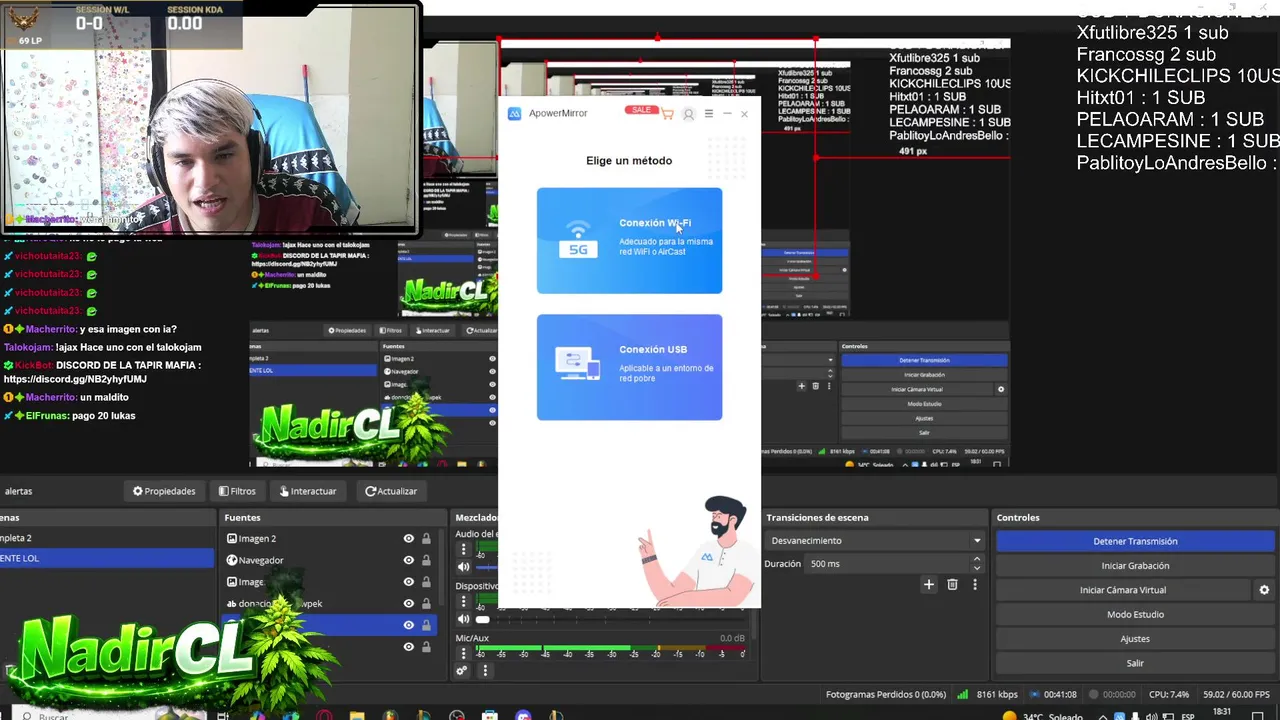Image resolution: width=1280 pixels, height=720 pixels.
Task: Open Dispositivo channel options (three dots)
Action: point(463,601)
